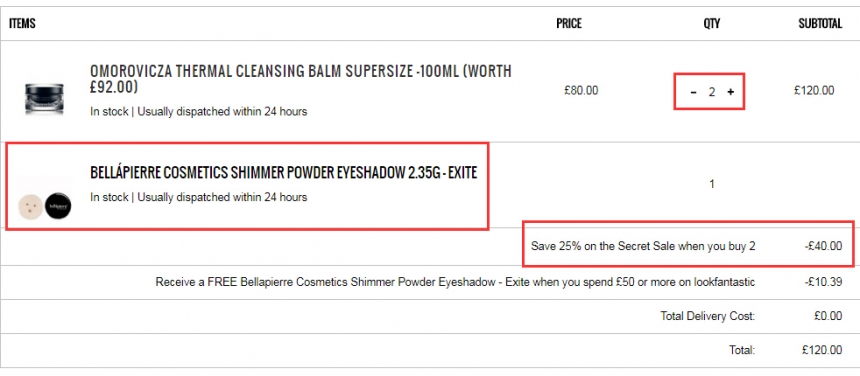This screenshot has width=860, height=376.
Task: Click the Bellapierre eyeshadow quantity 1
Action: pos(712,184)
